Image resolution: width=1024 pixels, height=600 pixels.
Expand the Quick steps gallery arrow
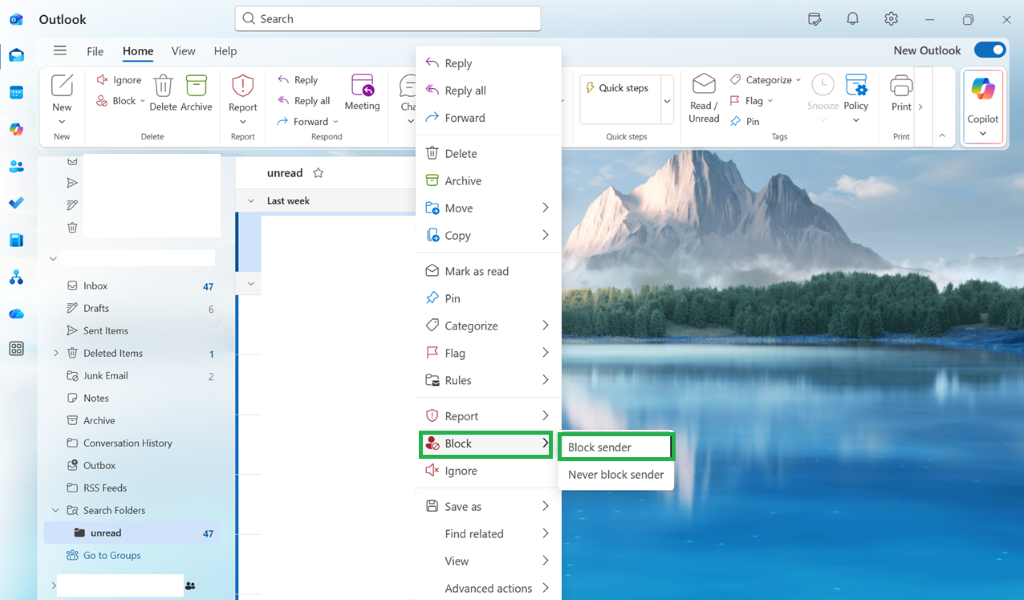point(667,101)
